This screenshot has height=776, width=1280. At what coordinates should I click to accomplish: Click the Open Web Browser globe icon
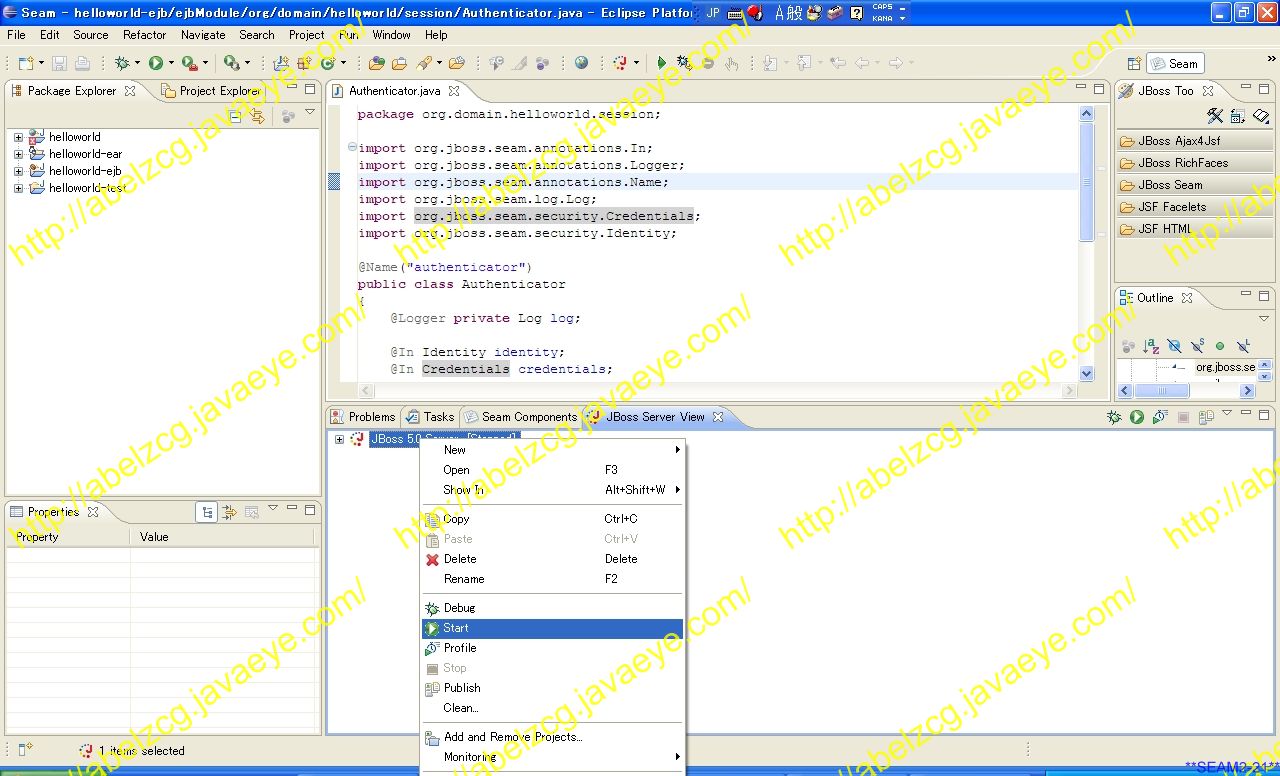coord(581,63)
